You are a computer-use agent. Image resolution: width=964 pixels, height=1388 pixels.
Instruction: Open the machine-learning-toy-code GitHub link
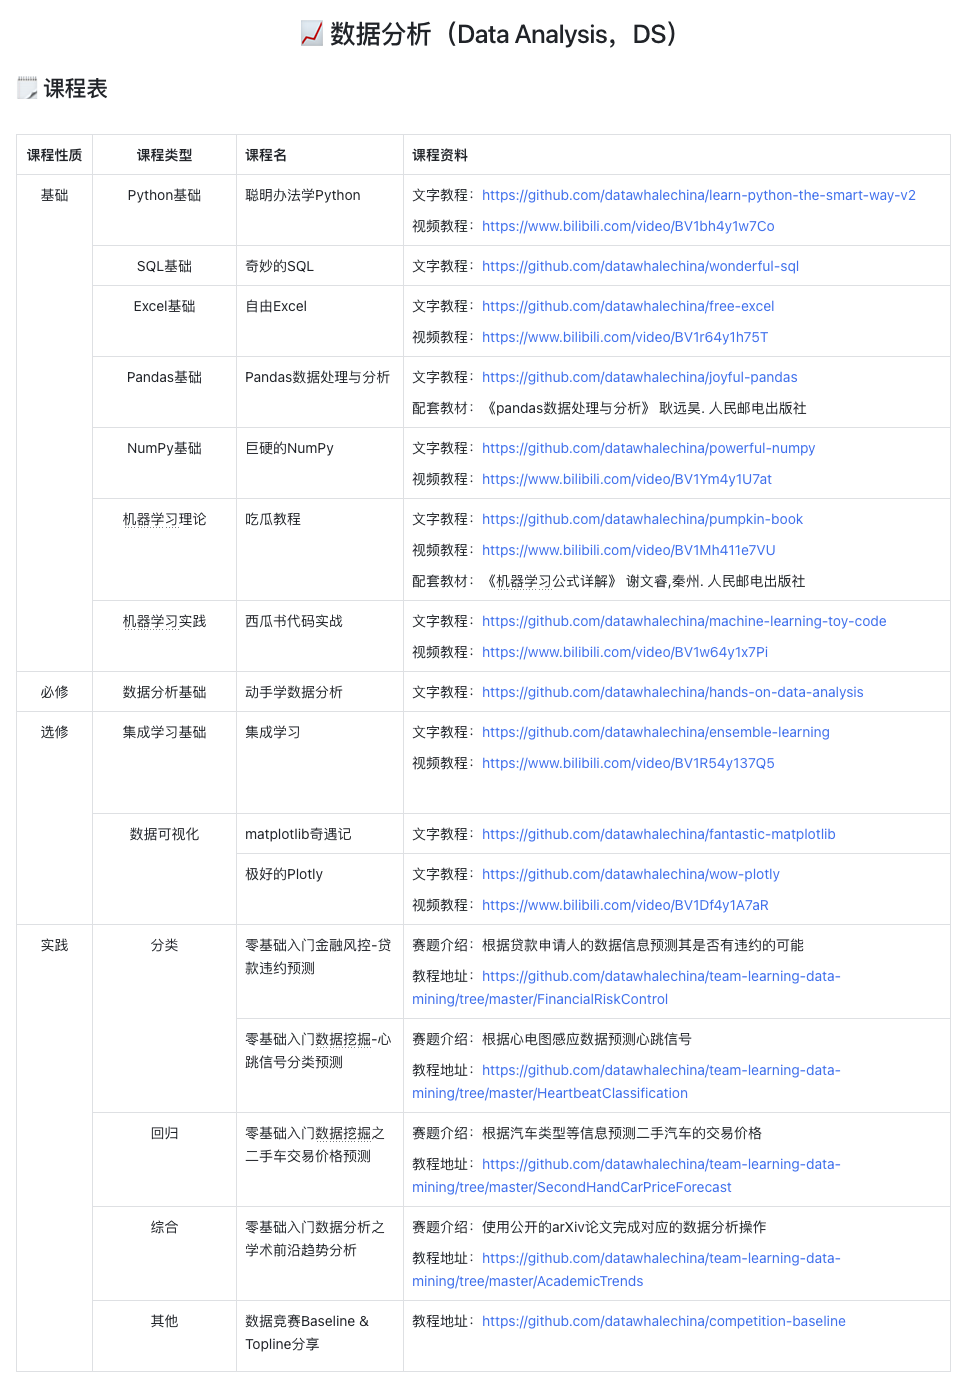point(684,621)
